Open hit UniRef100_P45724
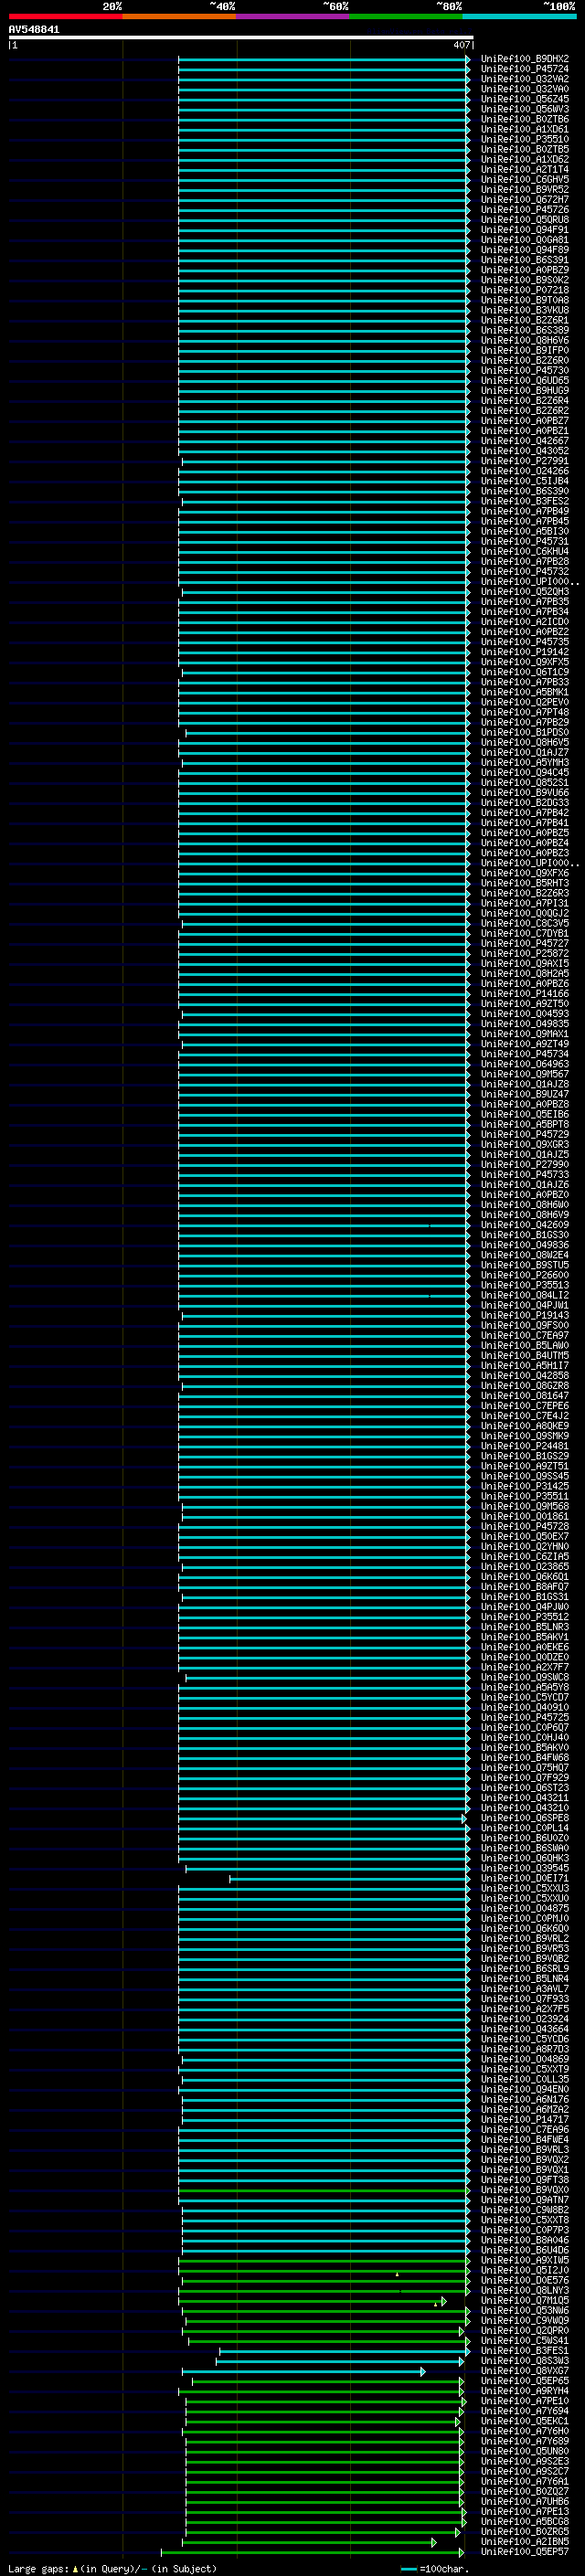Viewport: 585px width, 2576px height. [x=524, y=69]
